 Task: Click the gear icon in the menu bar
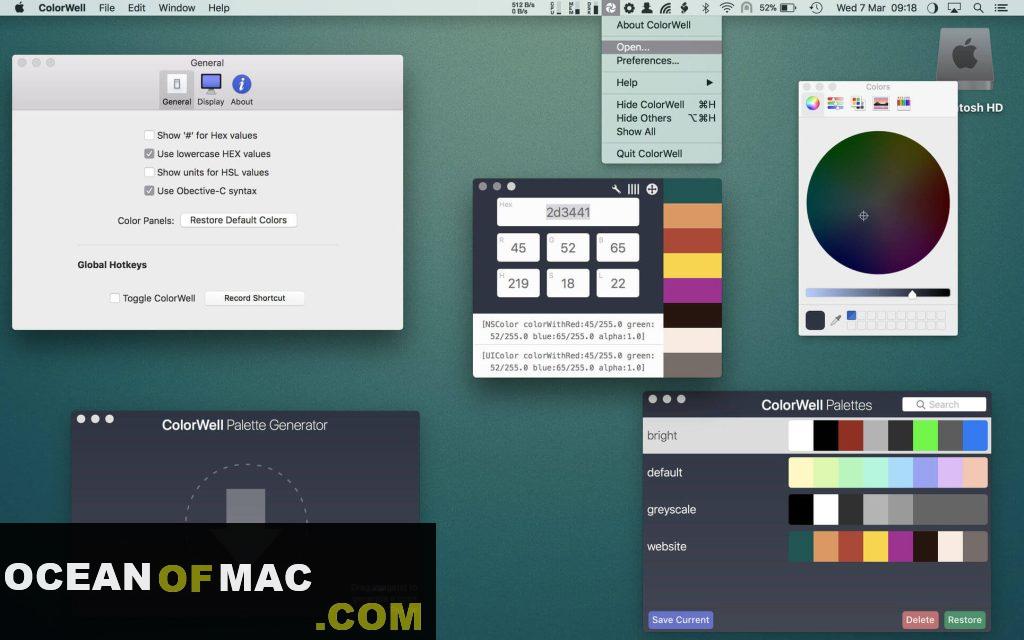point(629,8)
